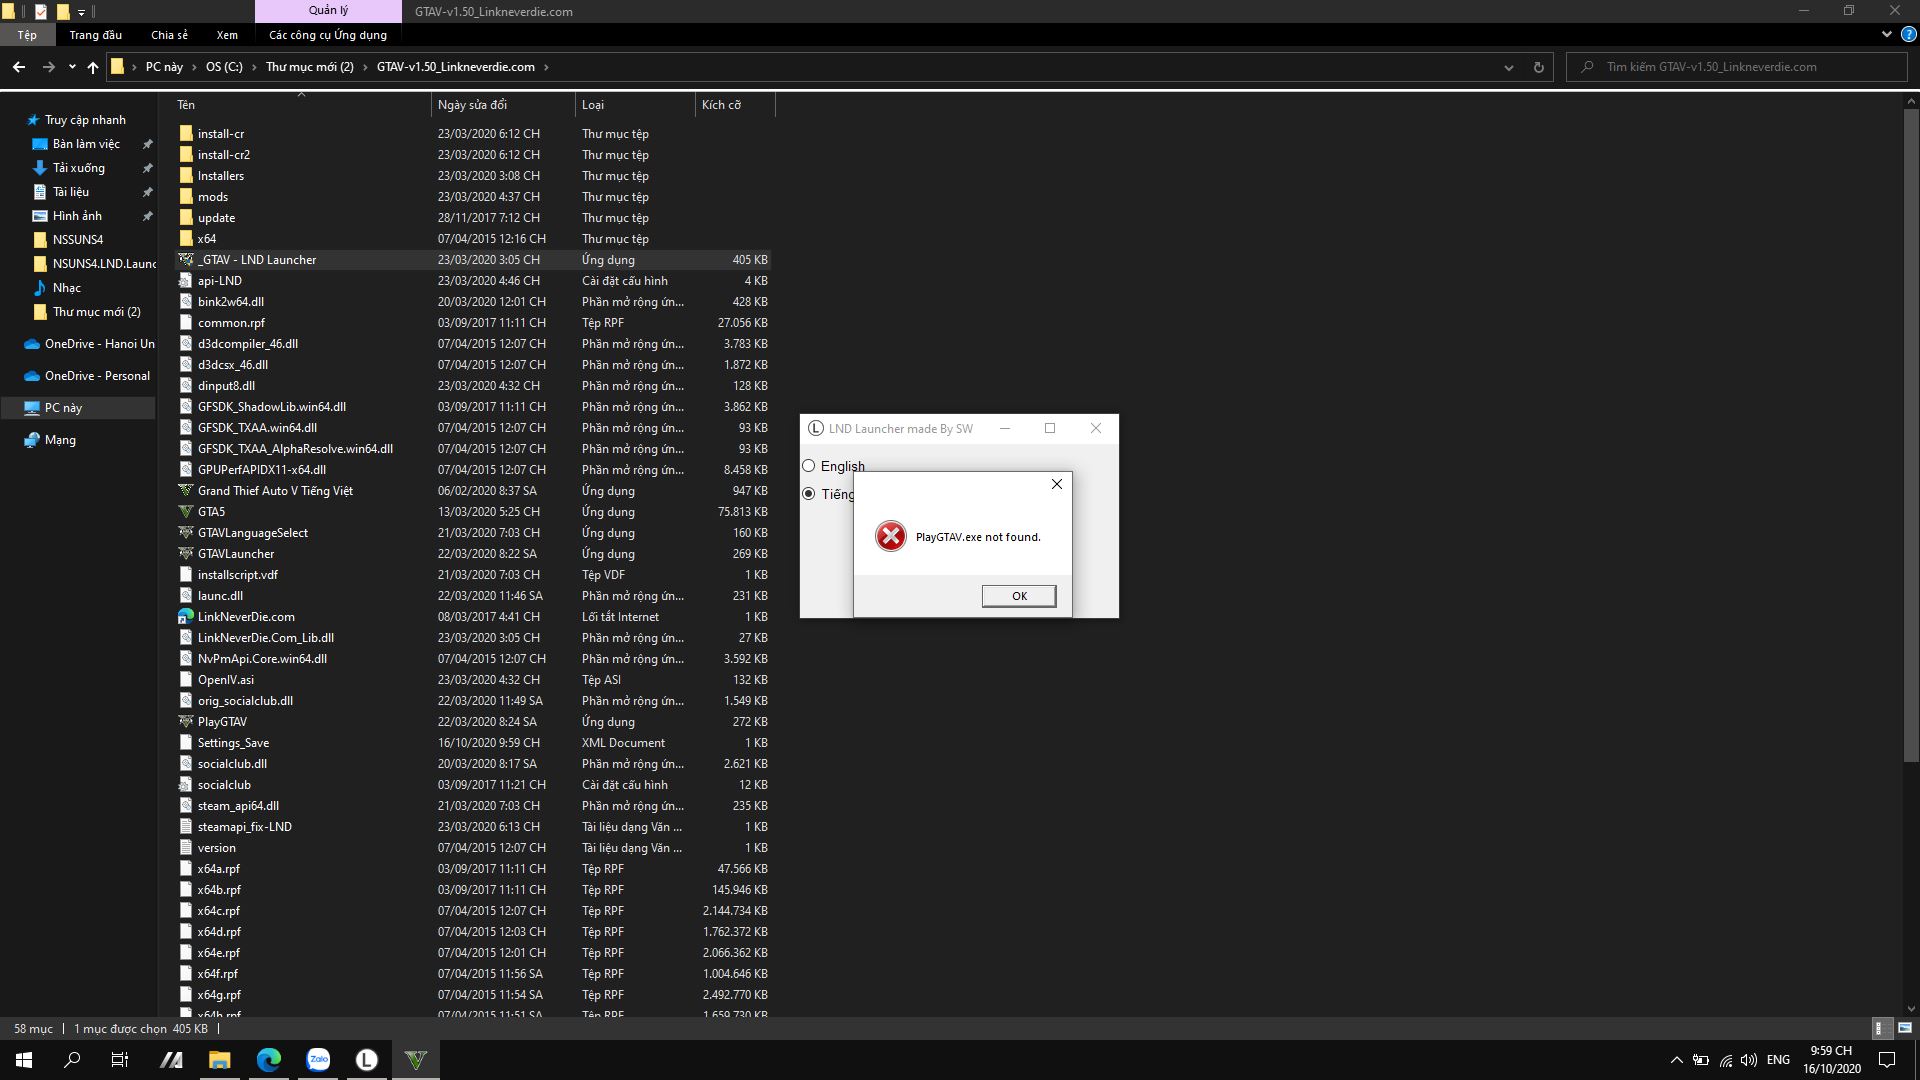Select the English radio button

(x=809, y=466)
